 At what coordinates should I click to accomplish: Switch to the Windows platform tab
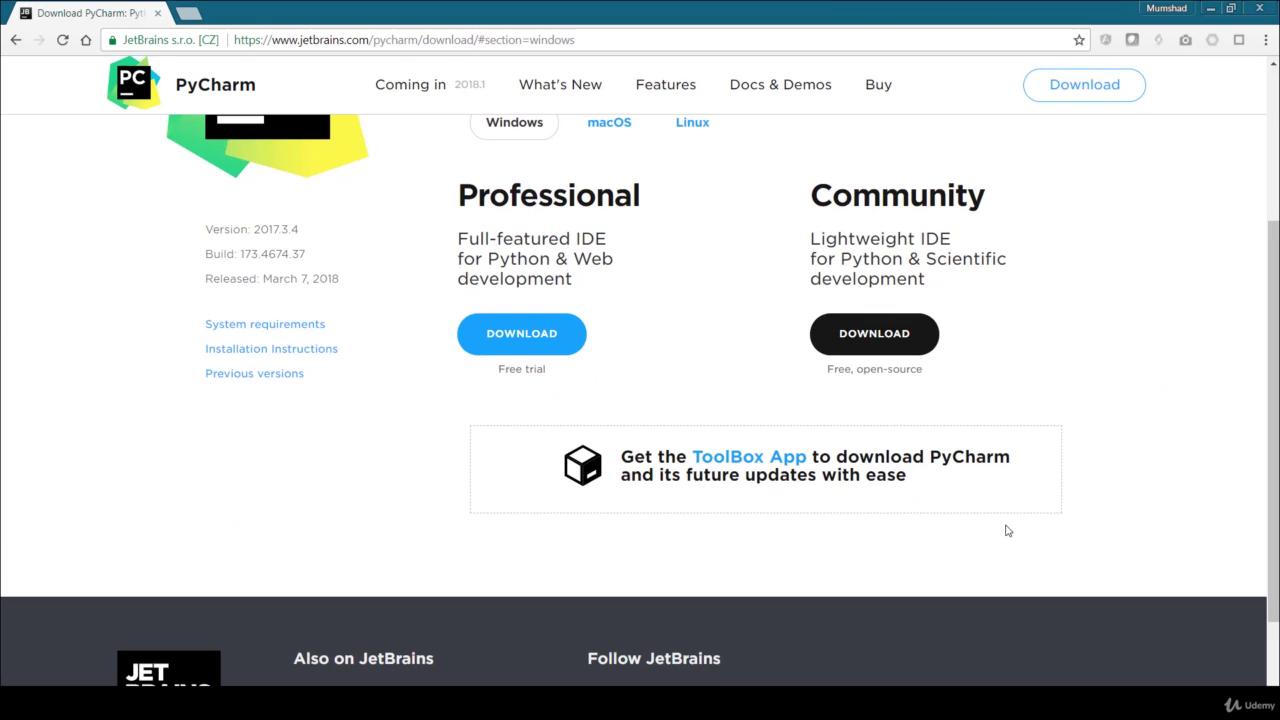click(x=514, y=123)
